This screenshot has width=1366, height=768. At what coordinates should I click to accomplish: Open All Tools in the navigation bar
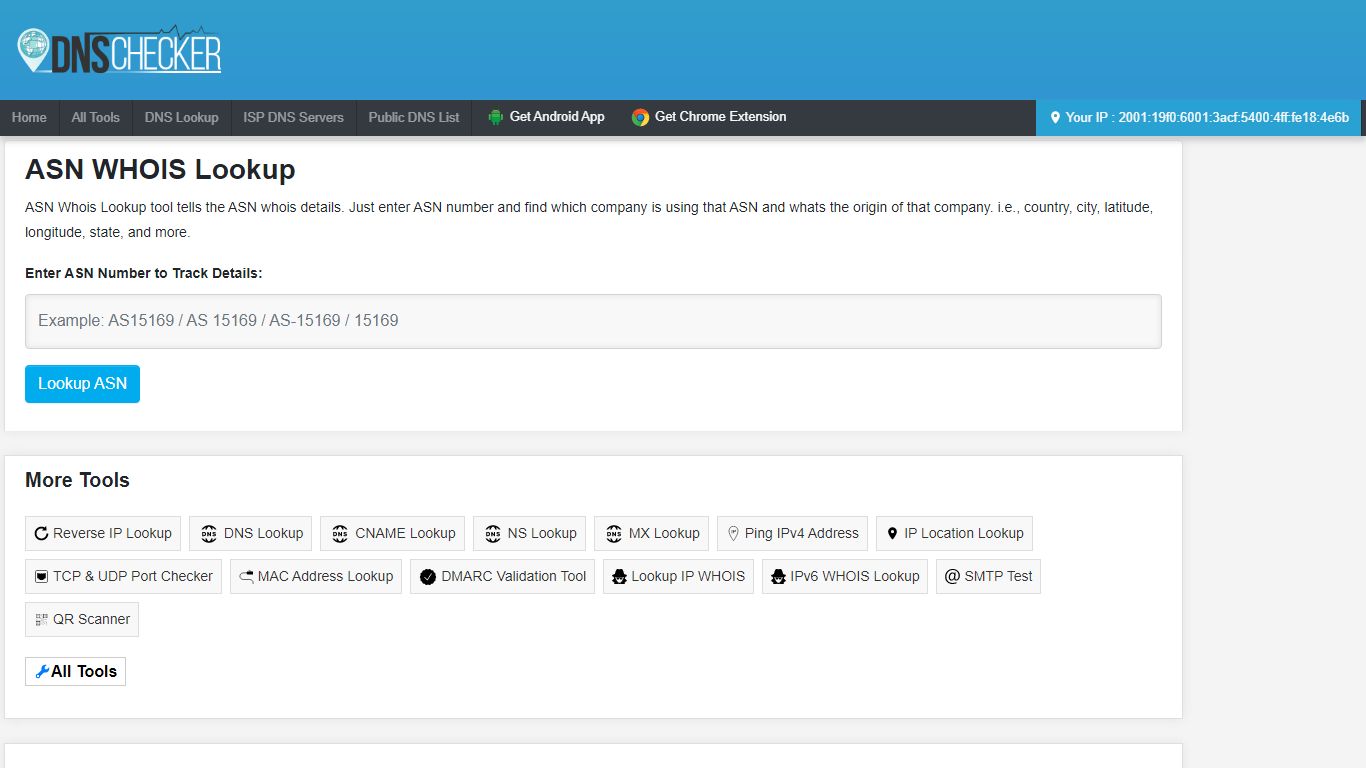point(95,117)
